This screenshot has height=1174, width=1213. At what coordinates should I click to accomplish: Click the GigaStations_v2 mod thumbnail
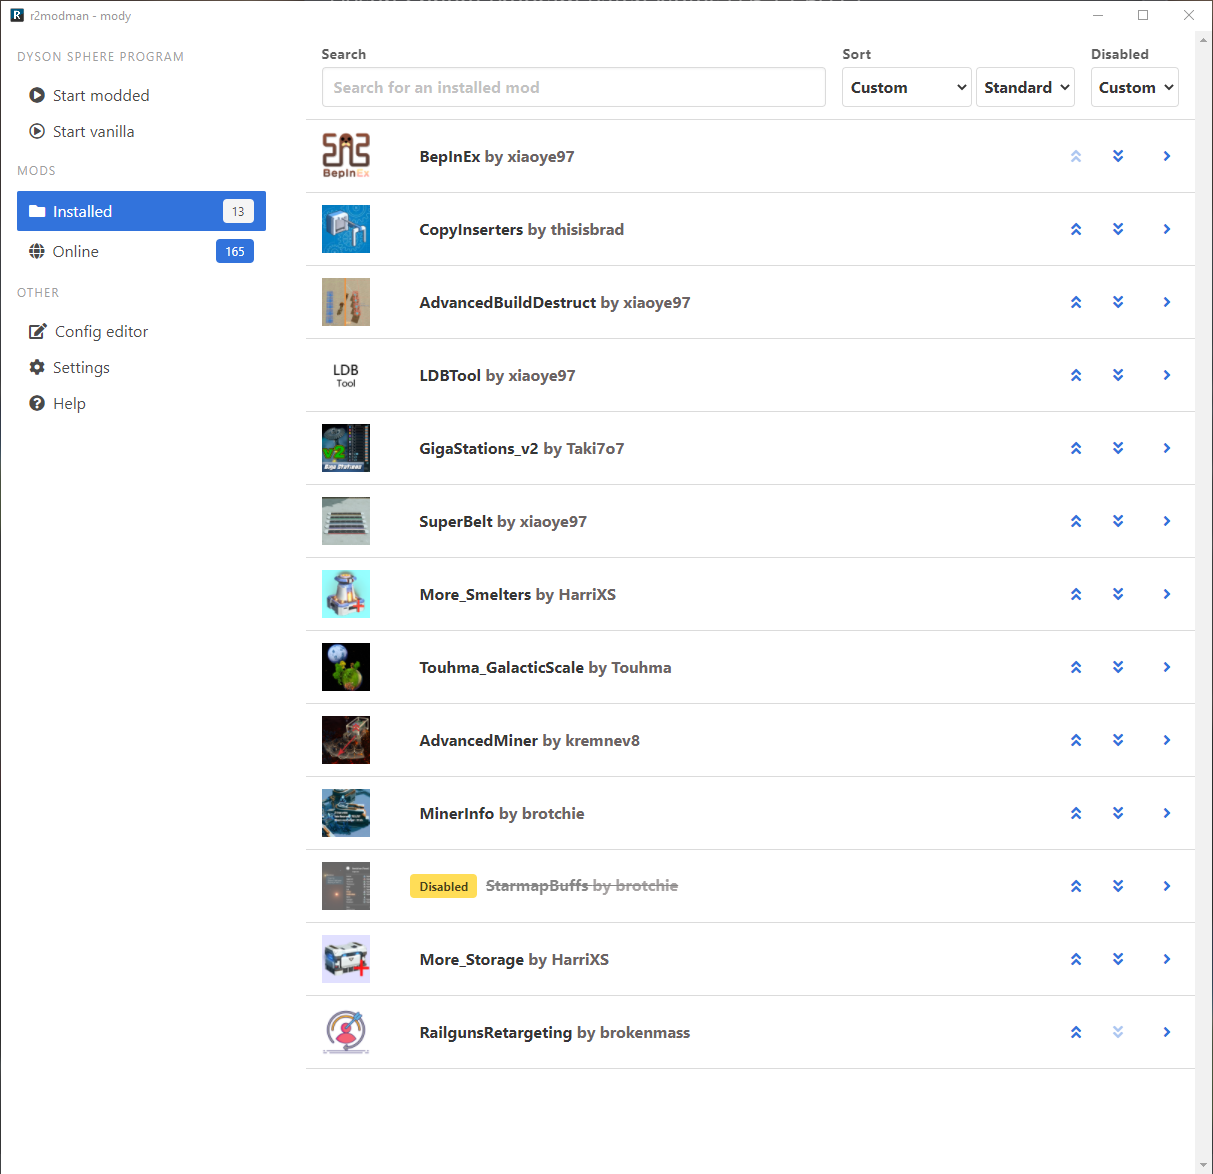tap(346, 448)
